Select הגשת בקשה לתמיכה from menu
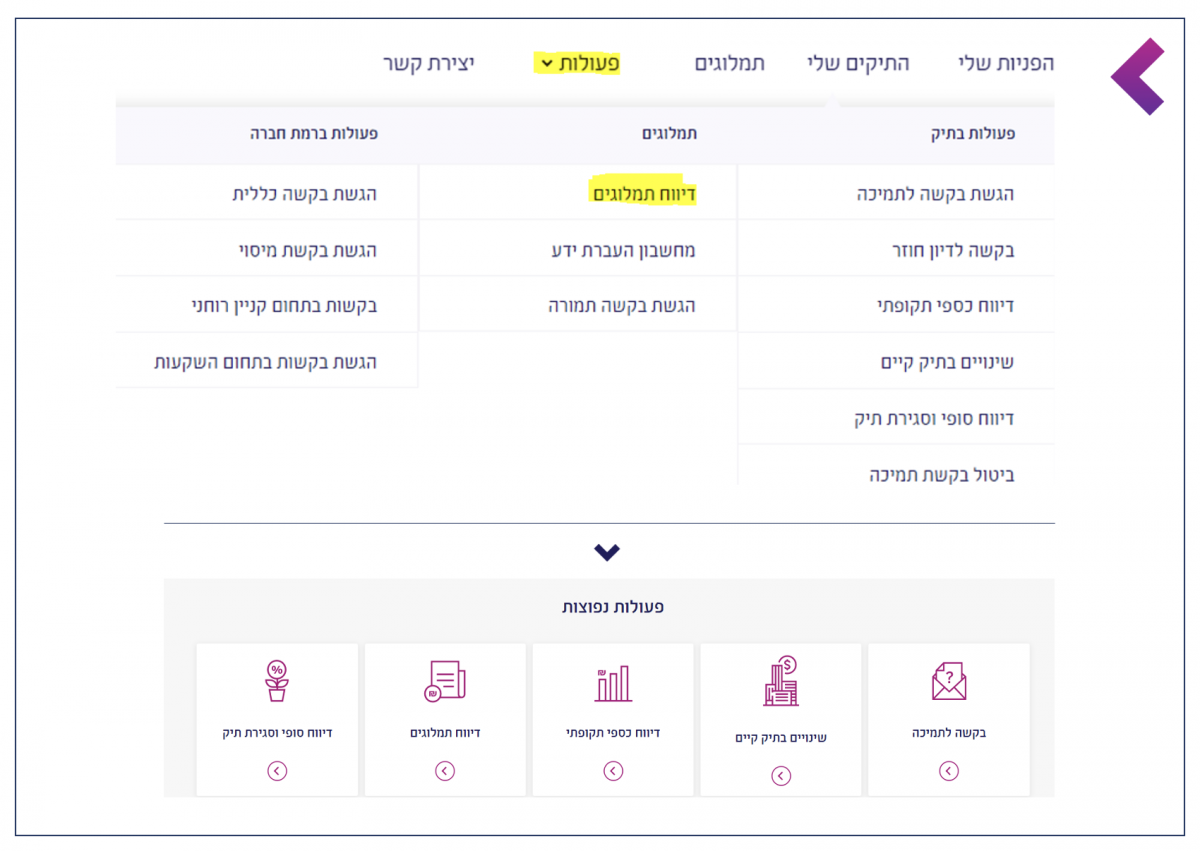The width and height of the screenshot is (1200, 851). pyautogui.click(x=935, y=194)
